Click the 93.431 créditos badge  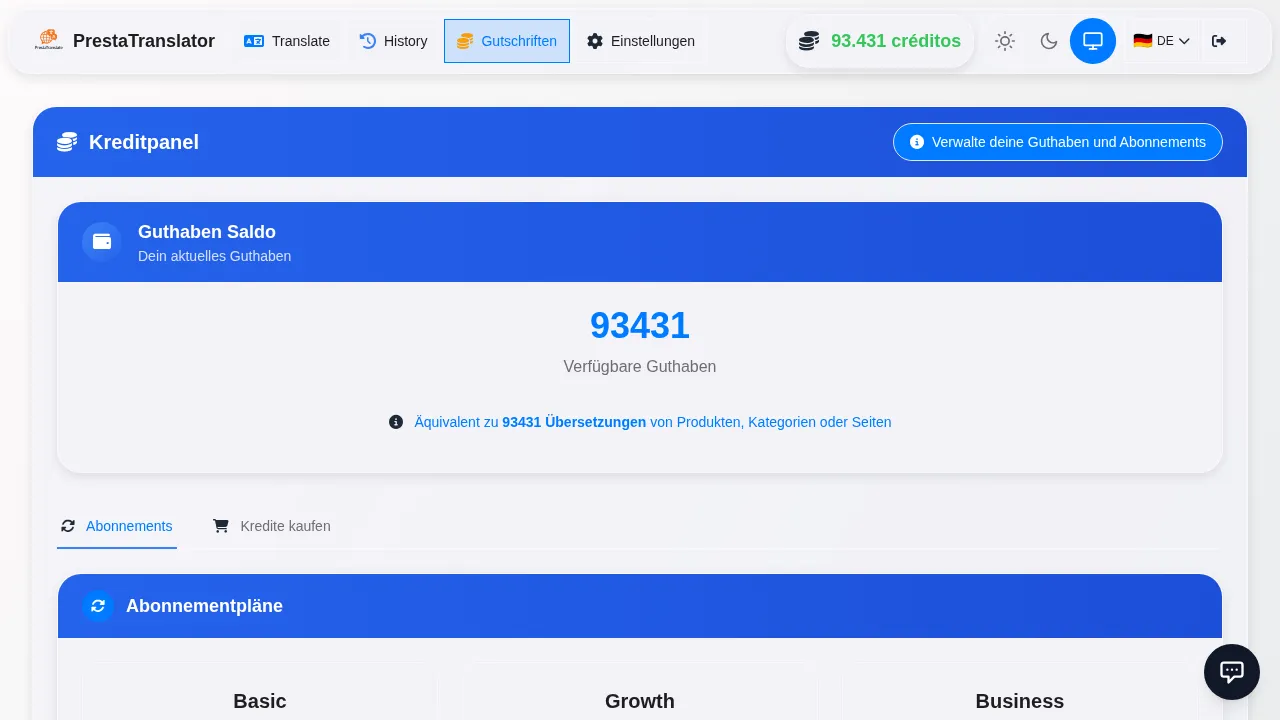tap(880, 41)
